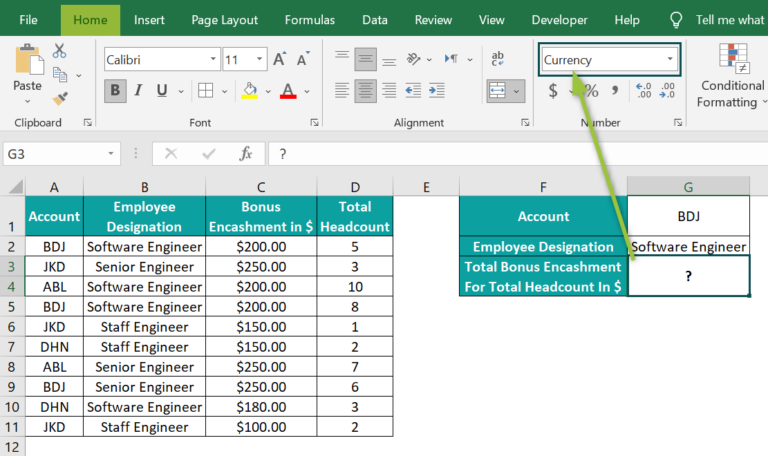768x456 pixels.
Task: Open the Name Box dropdown arrow
Action: click(x=111, y=154)
